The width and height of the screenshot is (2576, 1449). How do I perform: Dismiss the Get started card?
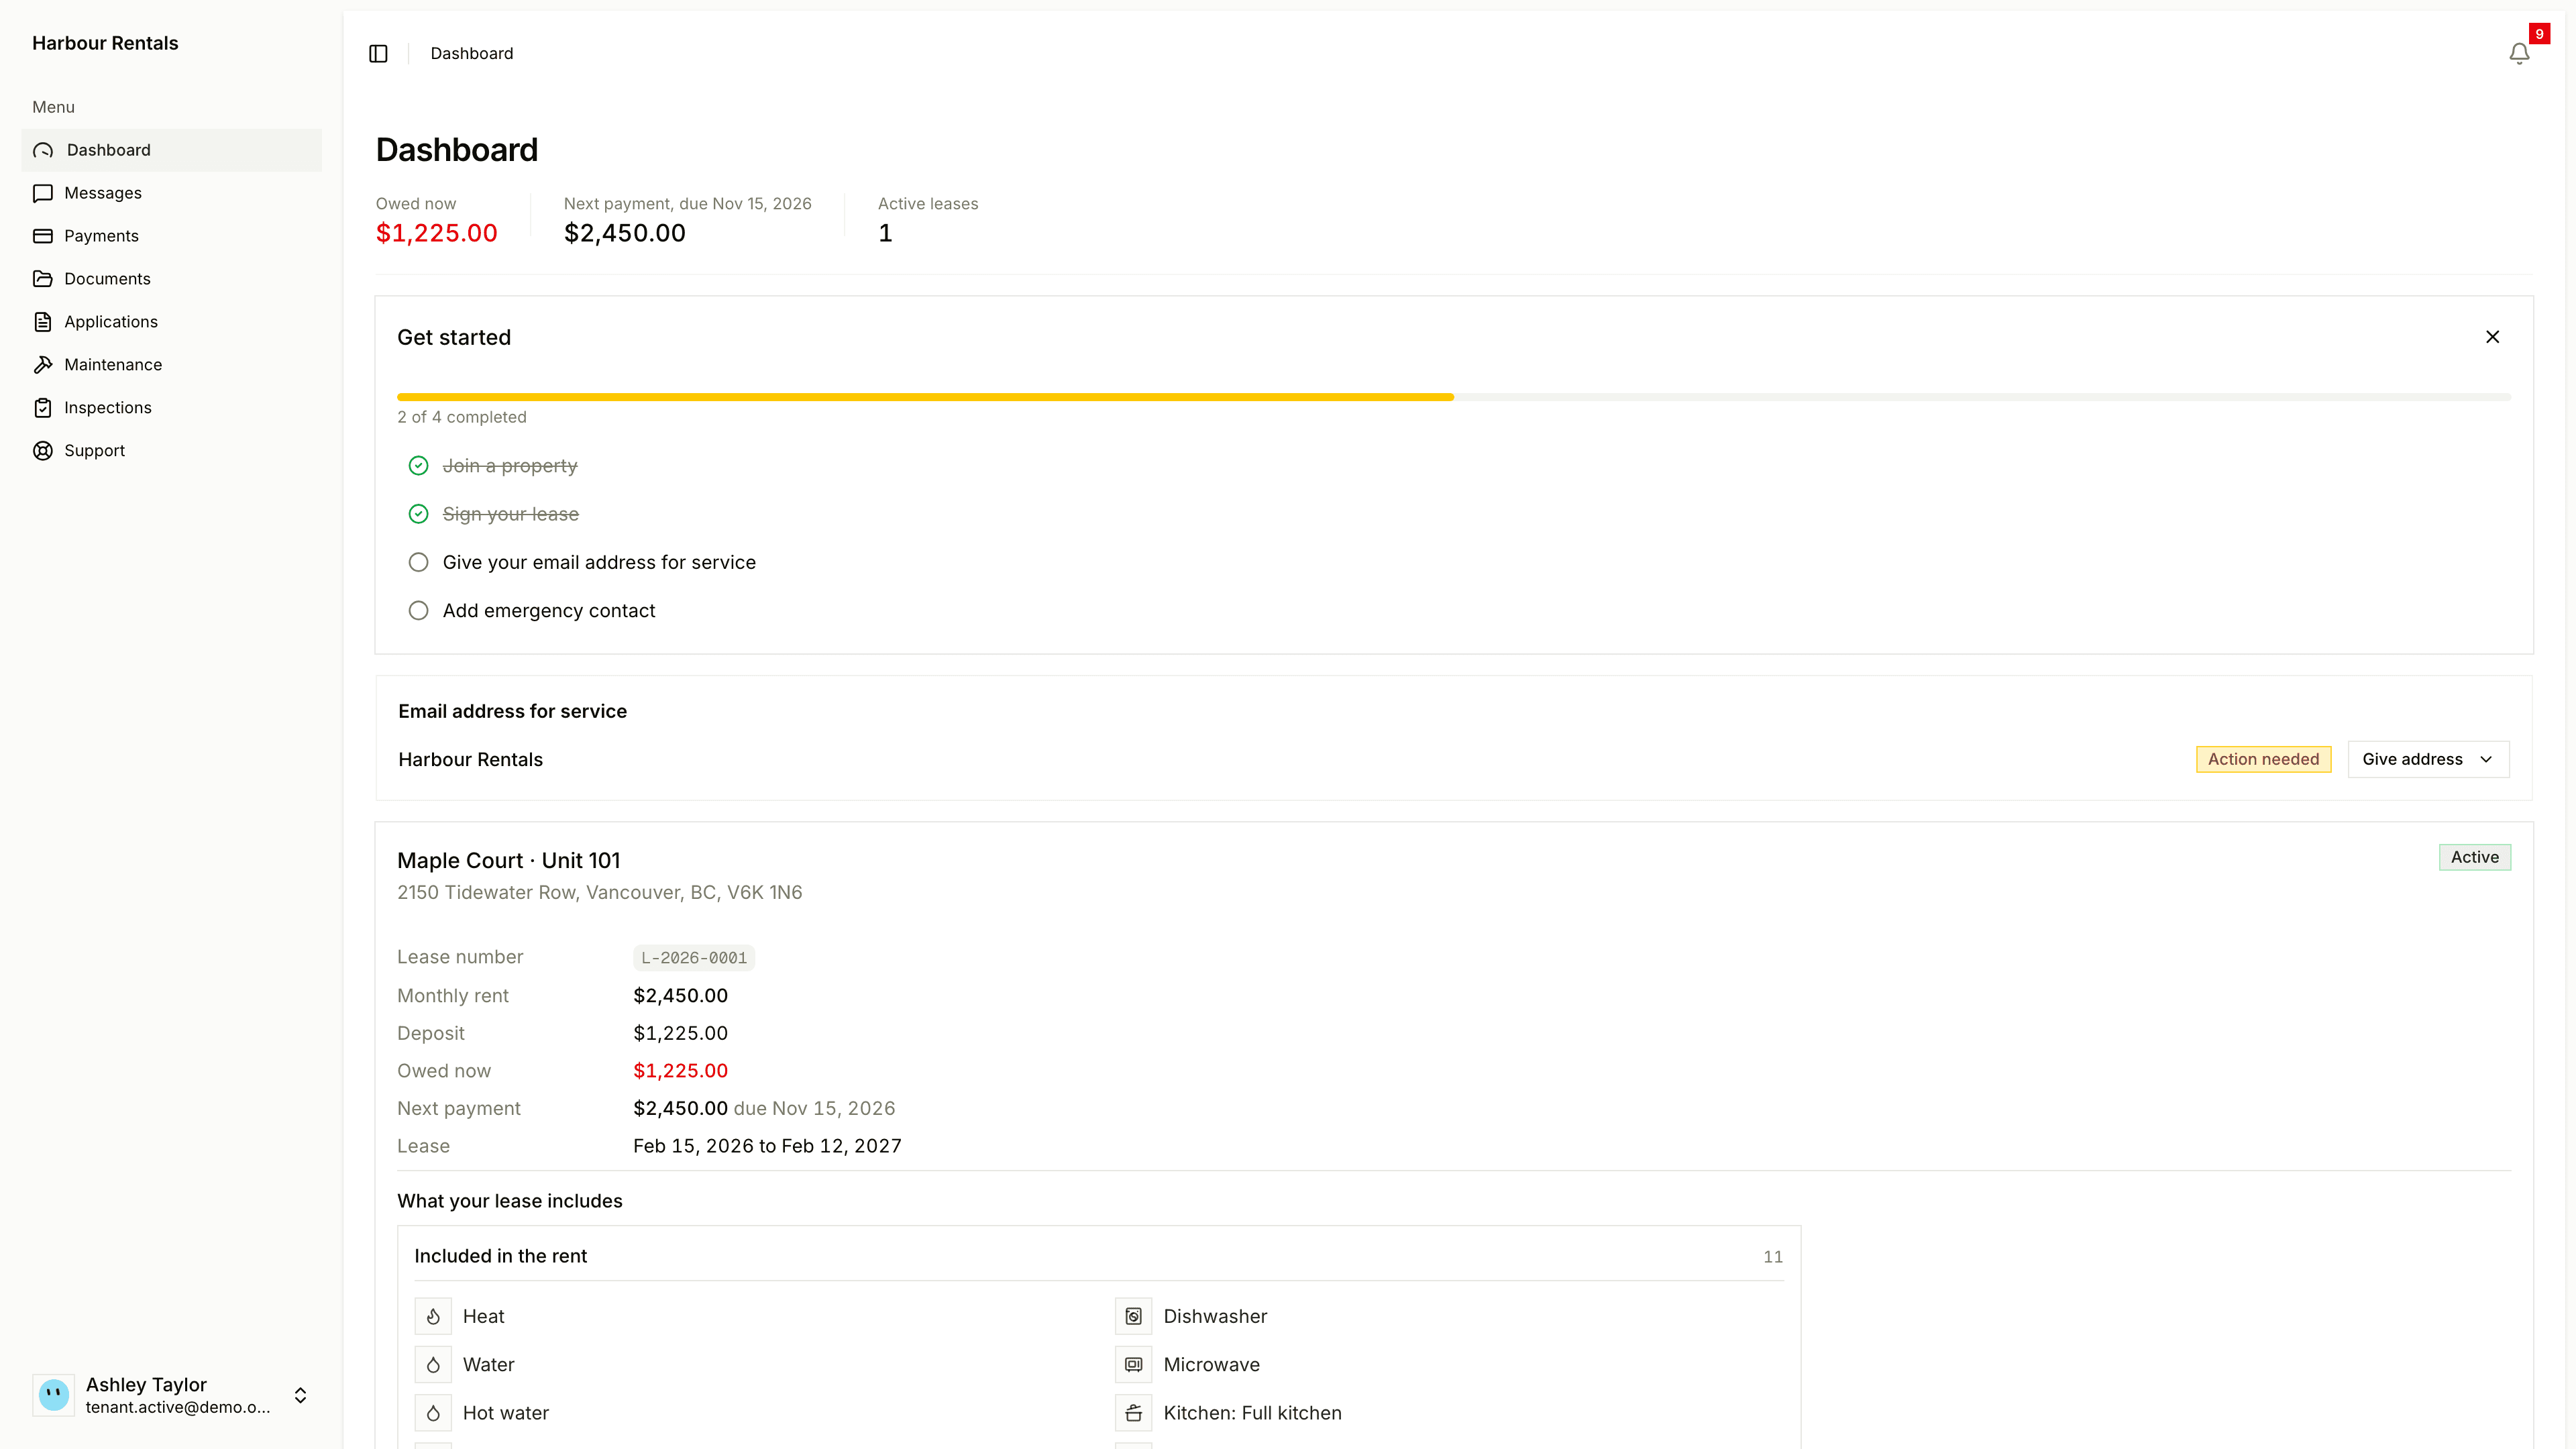pos(2492,337)
